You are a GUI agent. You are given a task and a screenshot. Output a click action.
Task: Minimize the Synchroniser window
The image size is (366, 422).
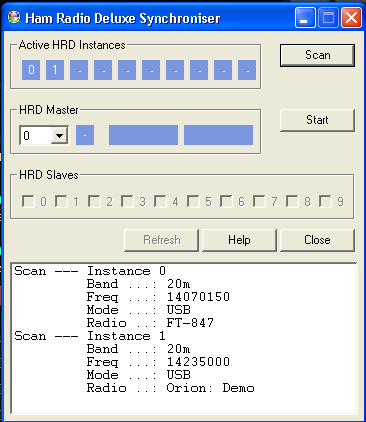pyautogui.click(x=305, y=18)
